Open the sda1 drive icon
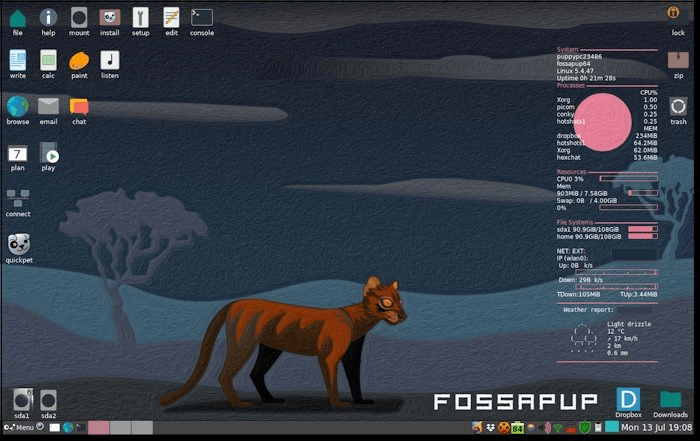700x441 pixels. [22, 399]
